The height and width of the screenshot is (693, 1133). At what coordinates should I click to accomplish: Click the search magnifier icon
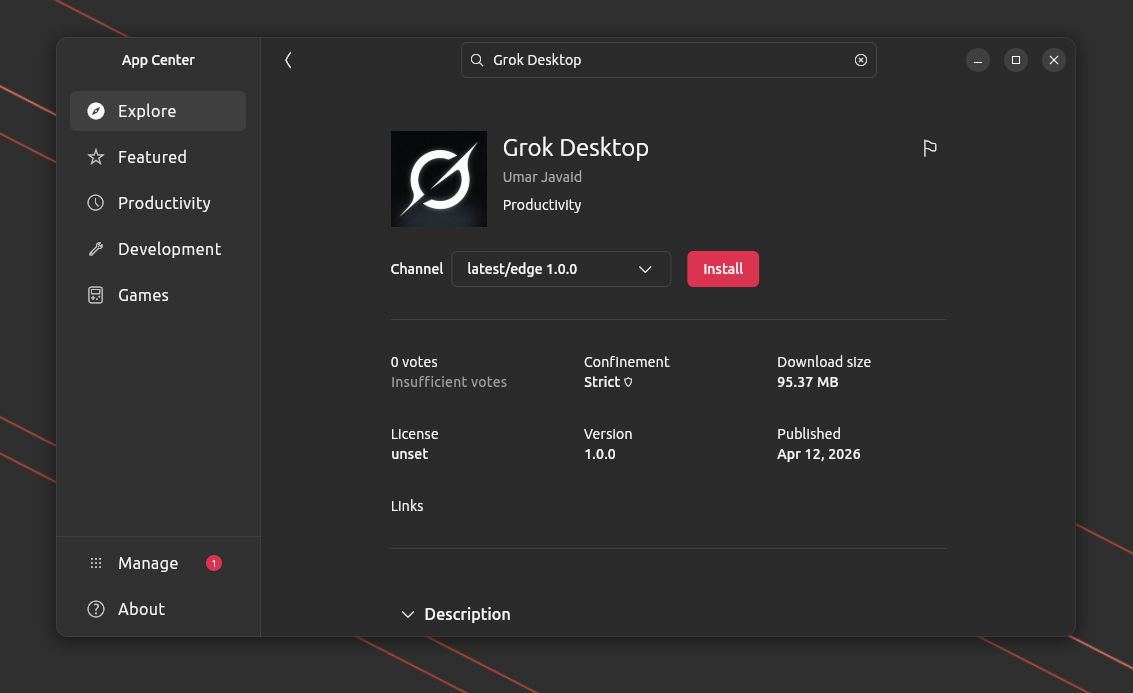pos(477,60)
